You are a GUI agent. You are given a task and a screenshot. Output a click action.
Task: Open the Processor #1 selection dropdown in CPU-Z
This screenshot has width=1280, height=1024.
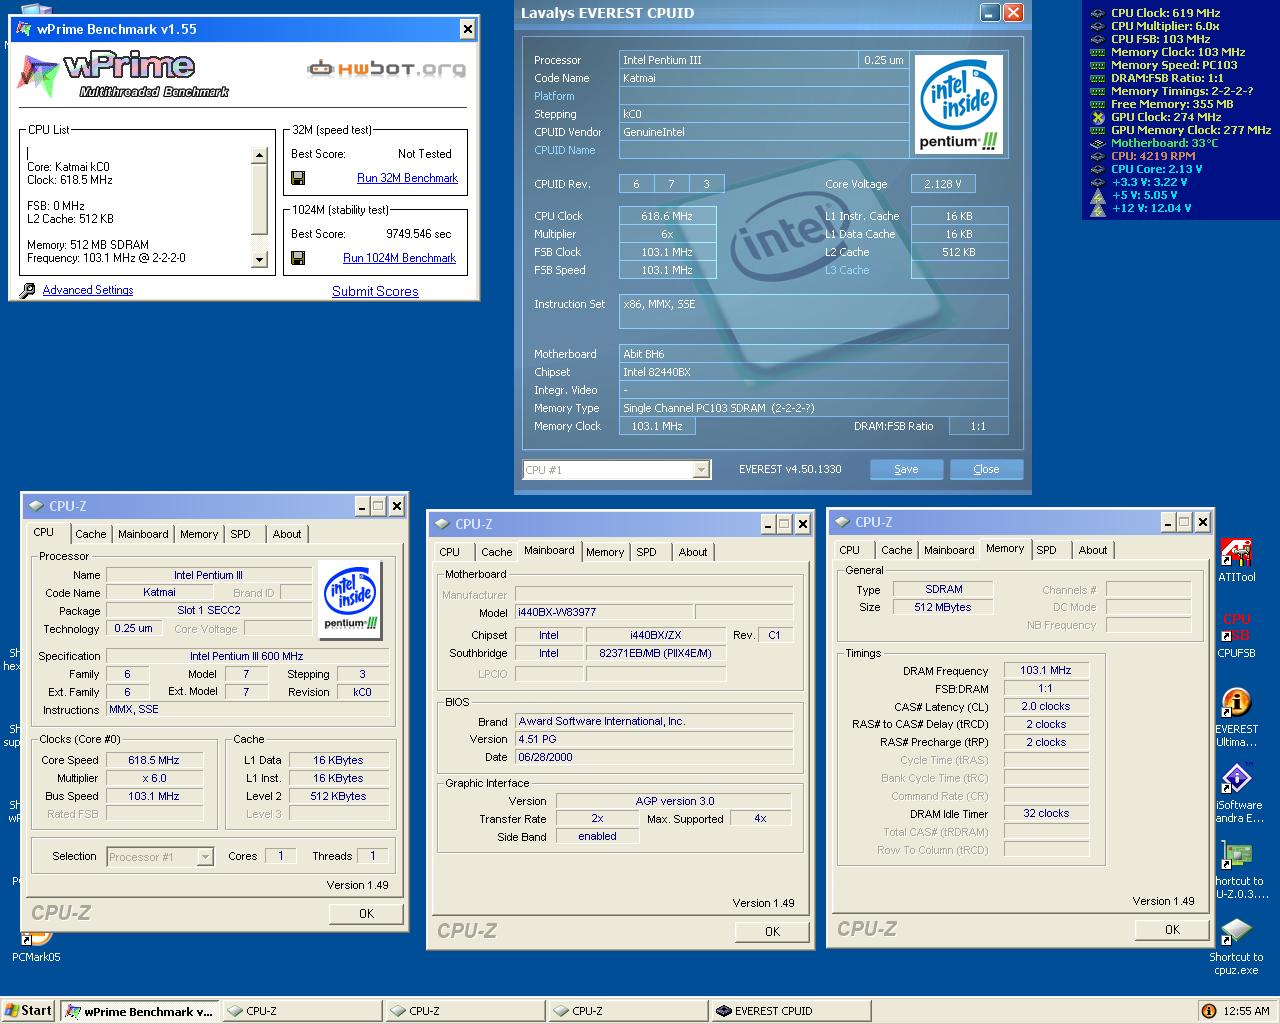coord(205,857)
